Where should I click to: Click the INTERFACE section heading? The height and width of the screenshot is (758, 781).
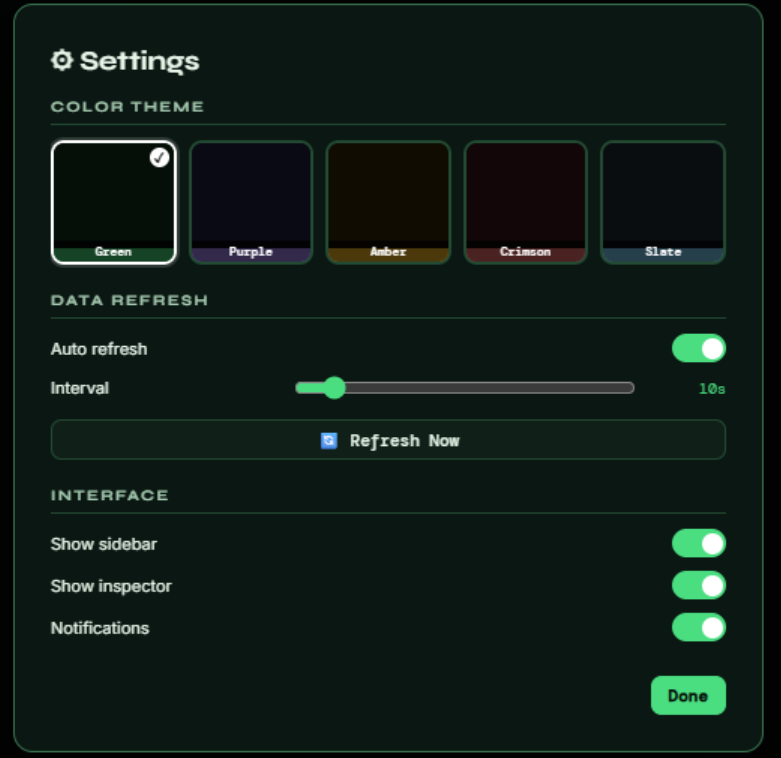pos(110,496)
